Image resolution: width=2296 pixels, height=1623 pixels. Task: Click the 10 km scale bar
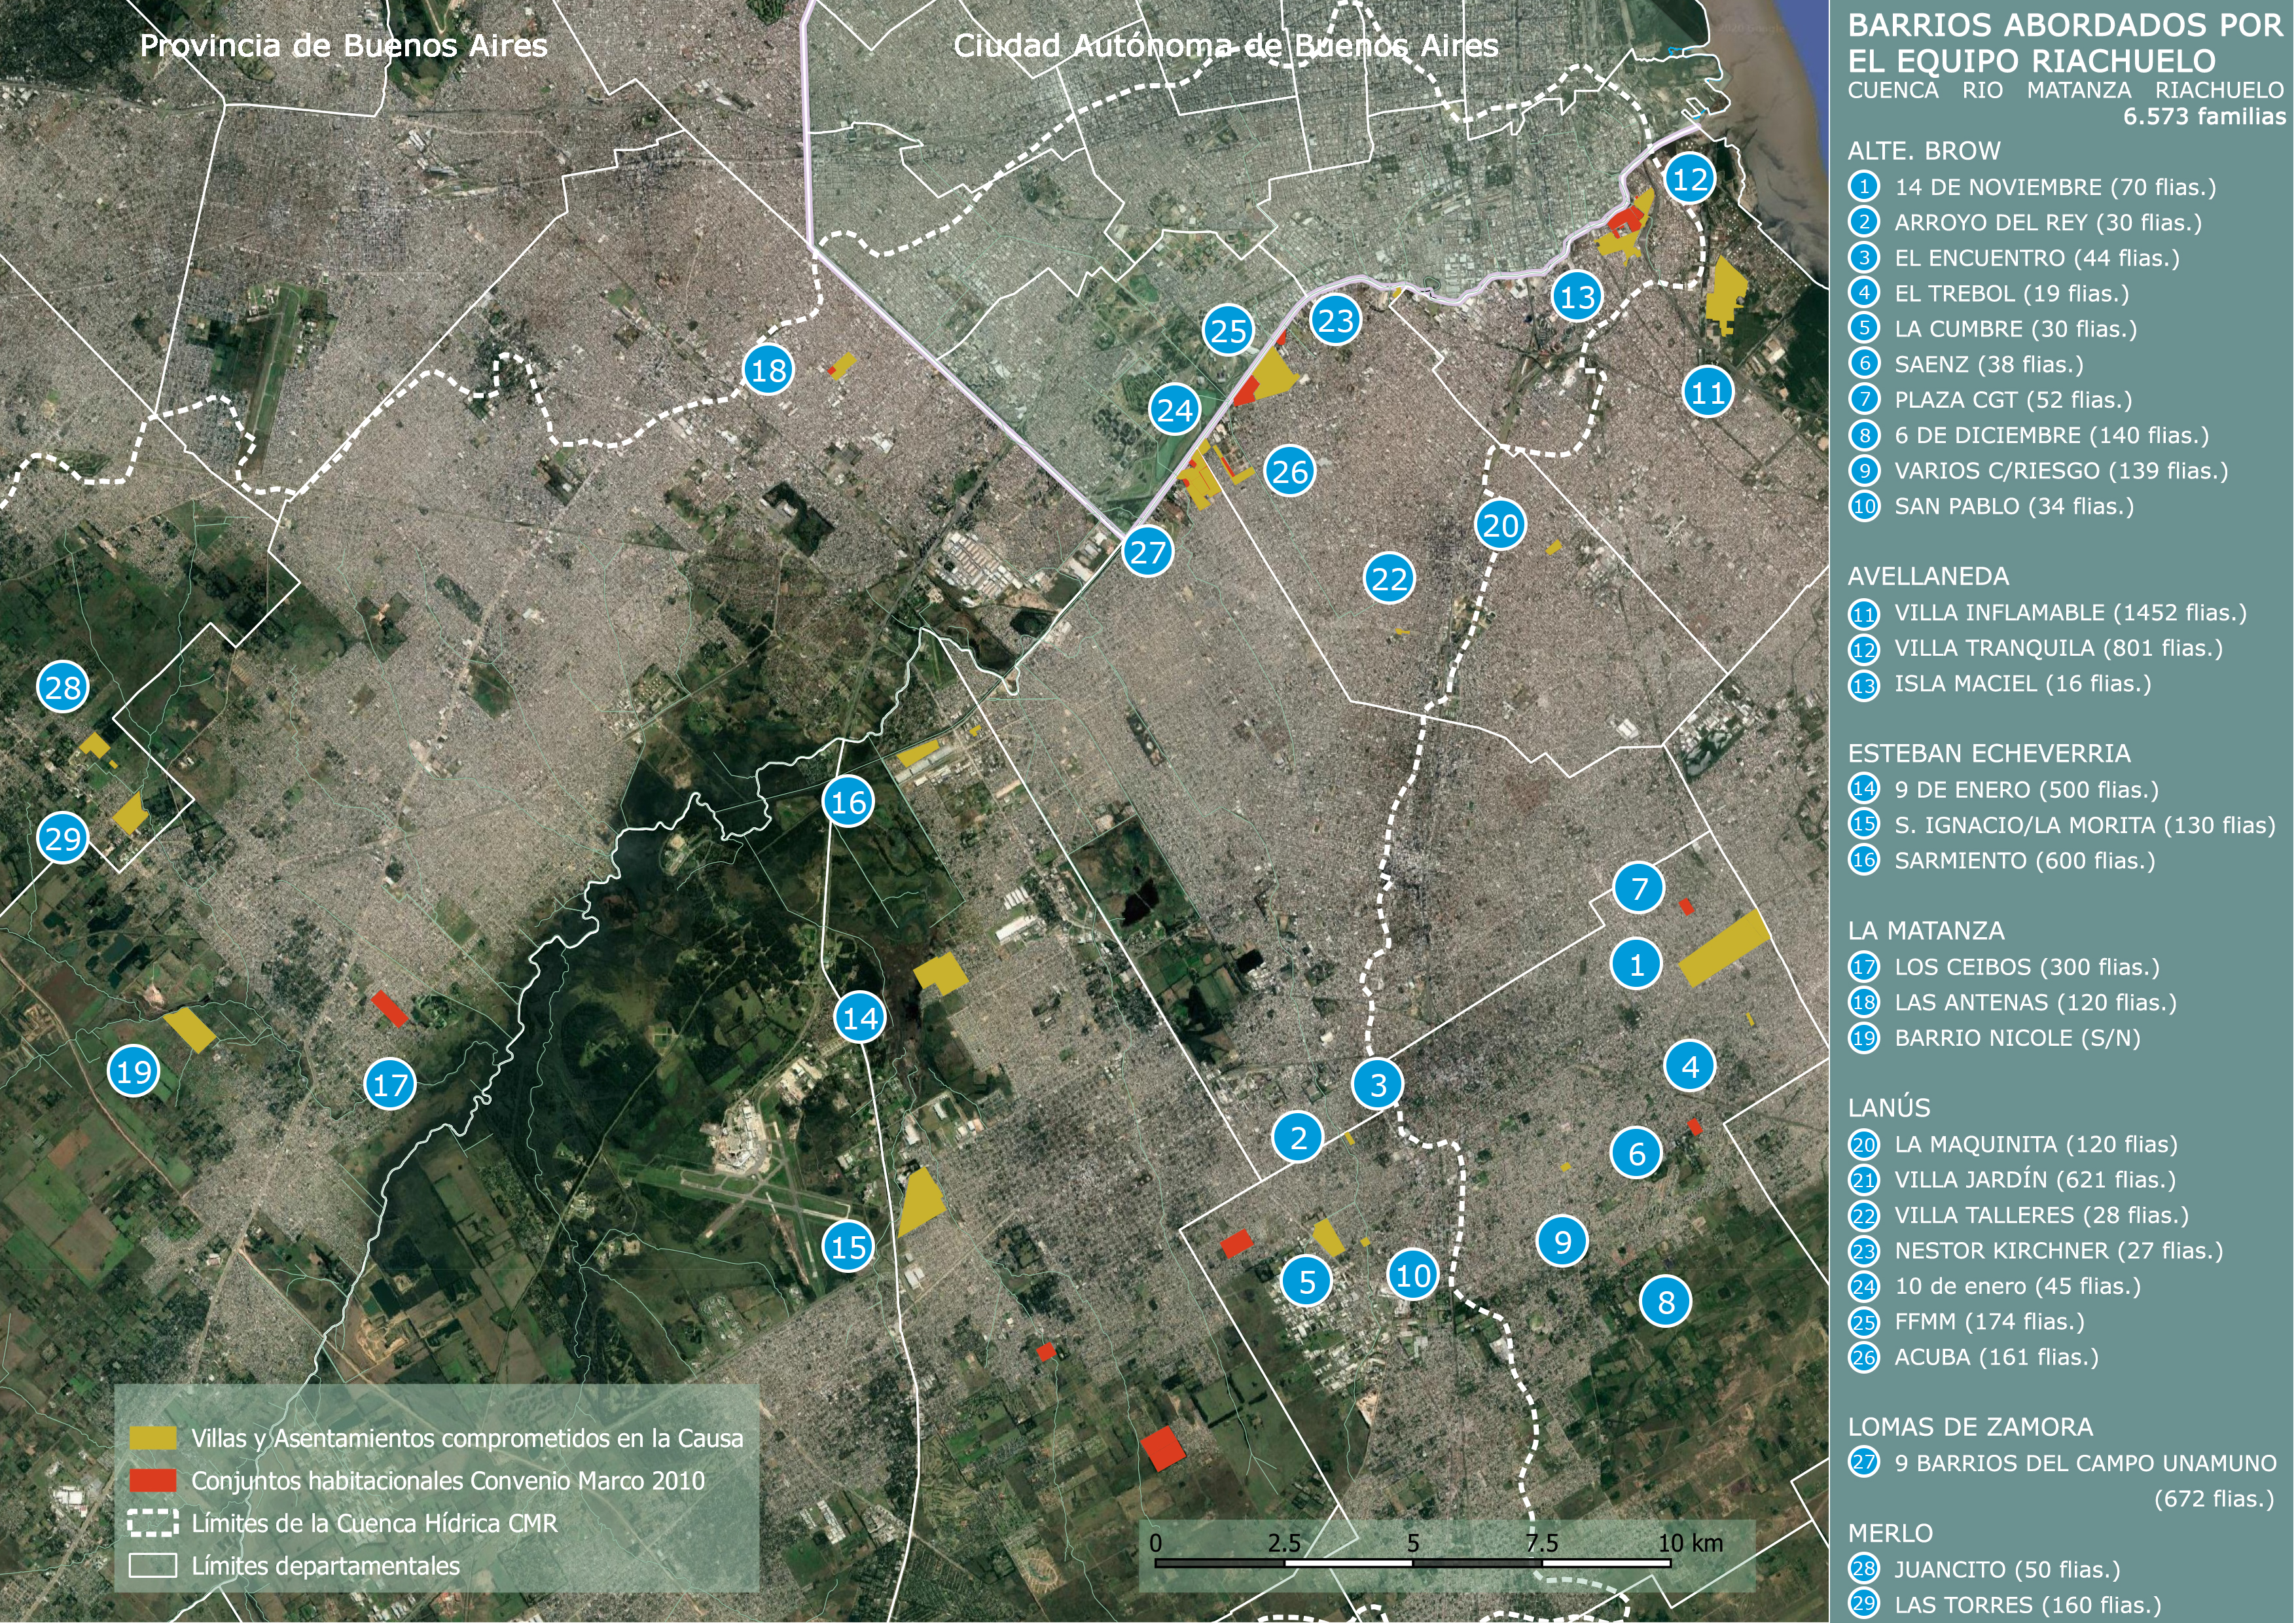(1412, 1563)
